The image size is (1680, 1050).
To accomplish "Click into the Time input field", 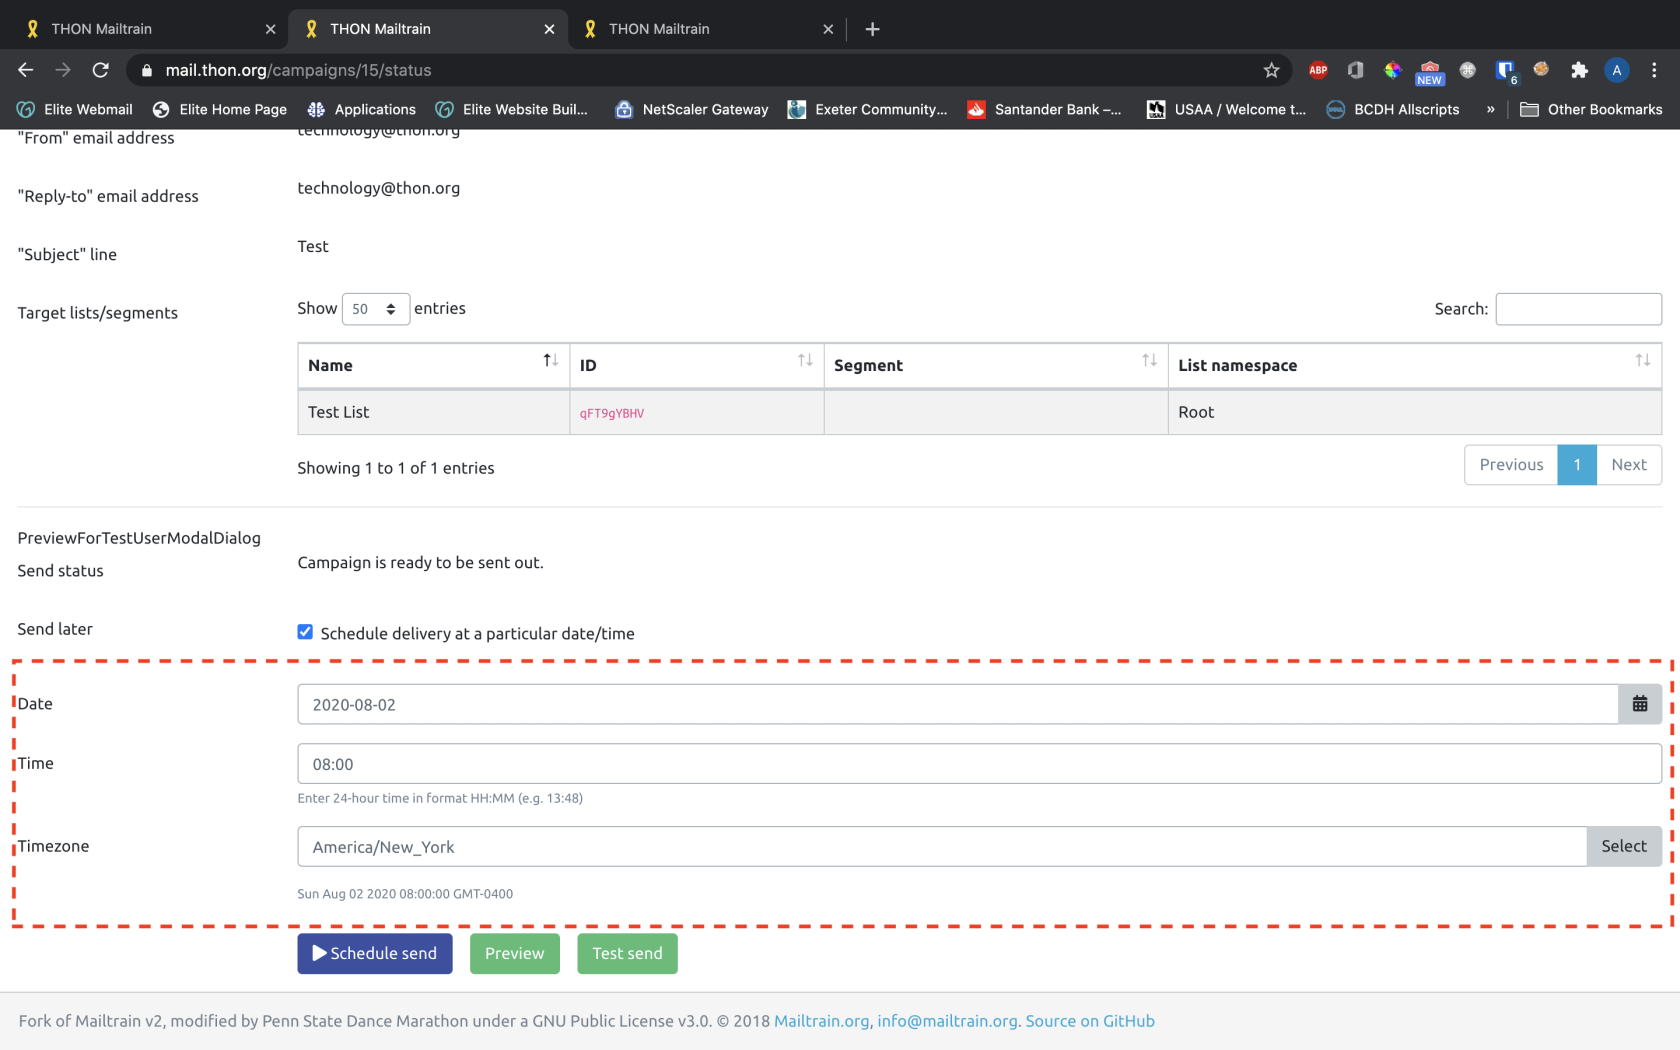I will tap(979, 764).
